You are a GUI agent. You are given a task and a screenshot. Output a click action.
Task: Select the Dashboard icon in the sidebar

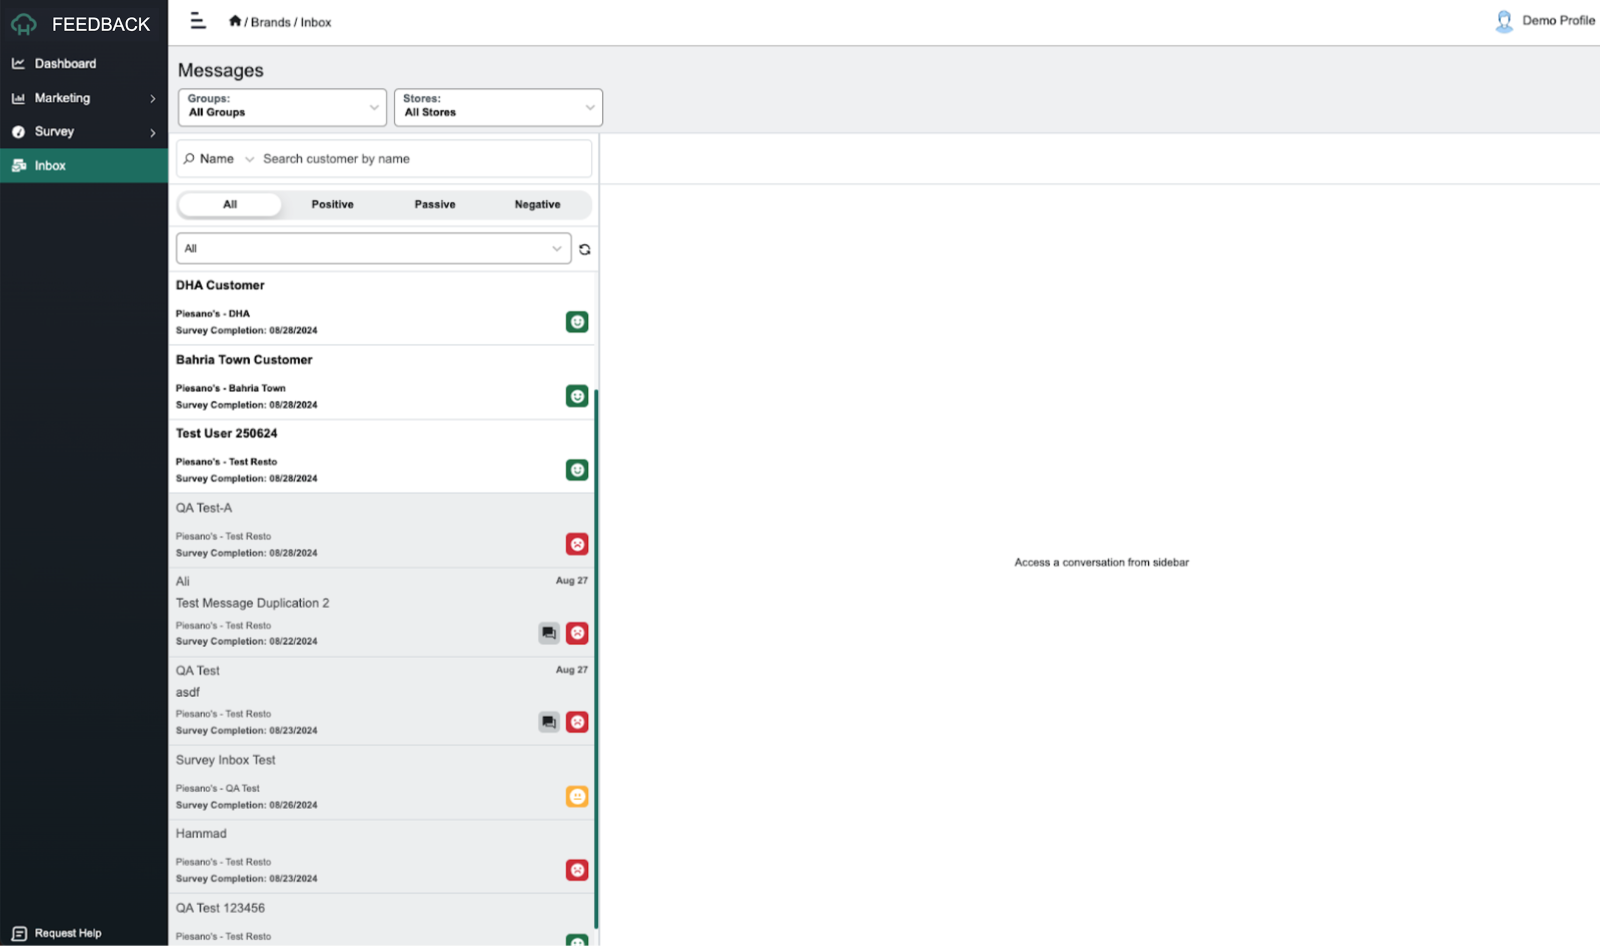tap(19, 63)
